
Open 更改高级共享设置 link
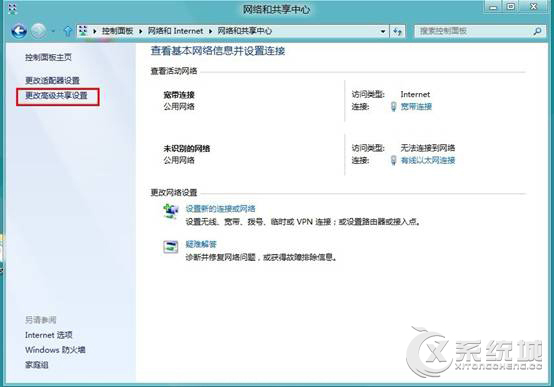click(56, 95)
